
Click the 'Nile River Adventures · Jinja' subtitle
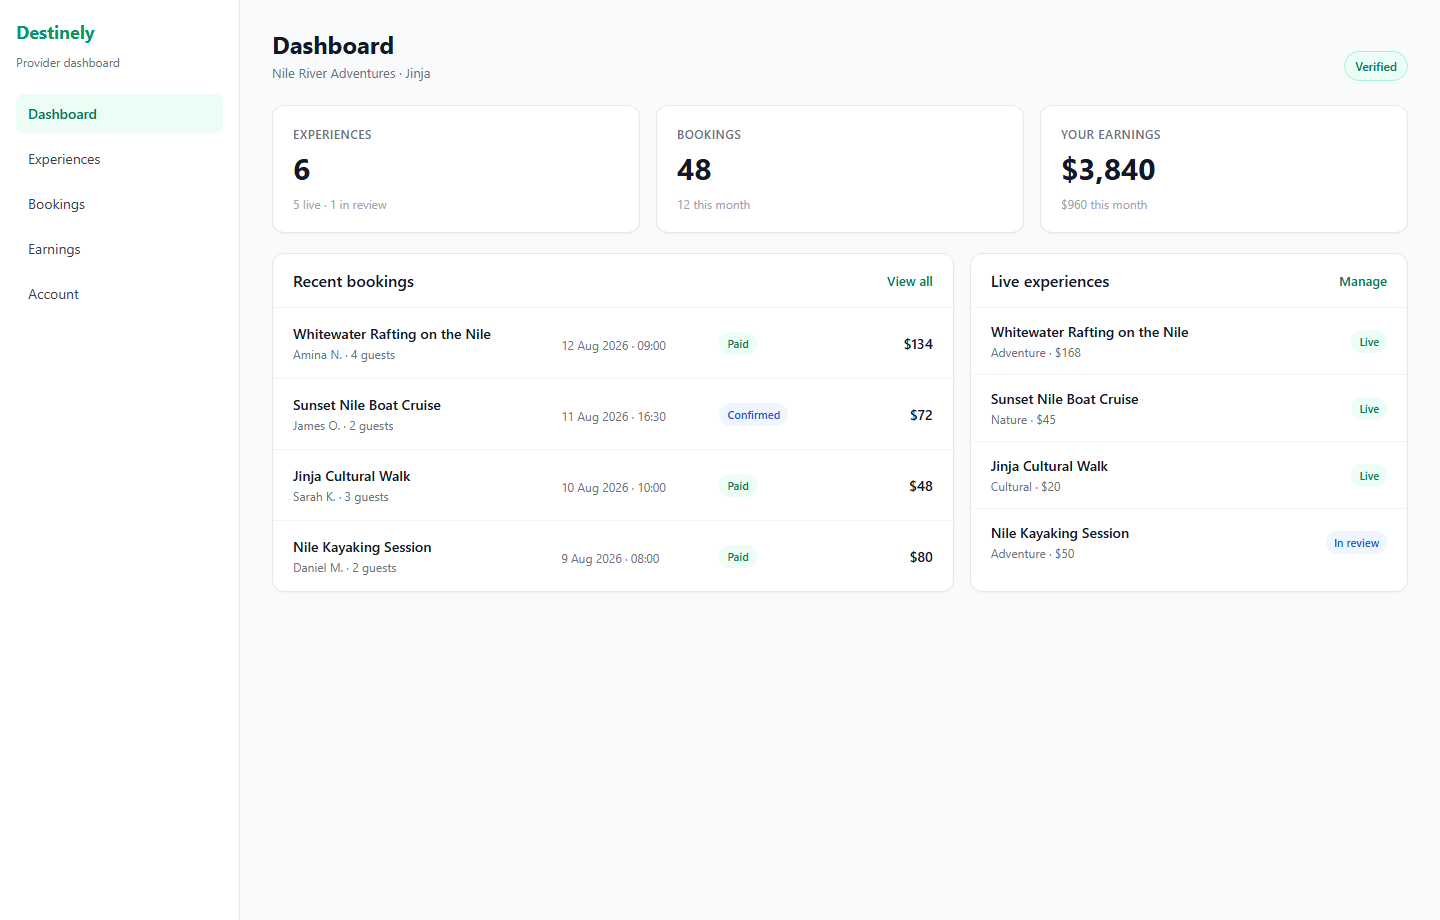[x=351, y=74]
